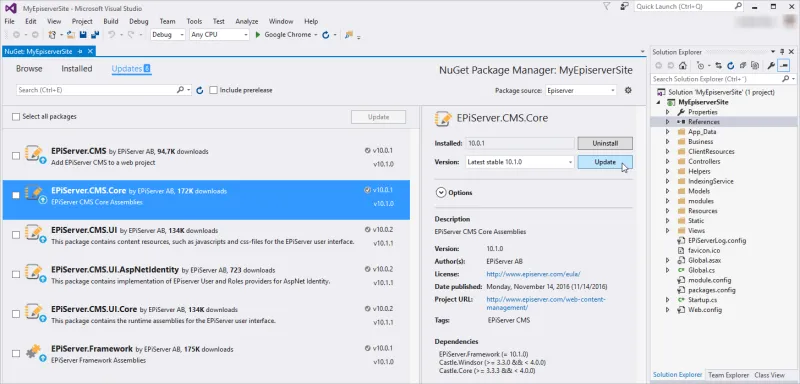Pin the NuGet: MyEpiserverSite tab
The image size is (800, 384).
80,52
